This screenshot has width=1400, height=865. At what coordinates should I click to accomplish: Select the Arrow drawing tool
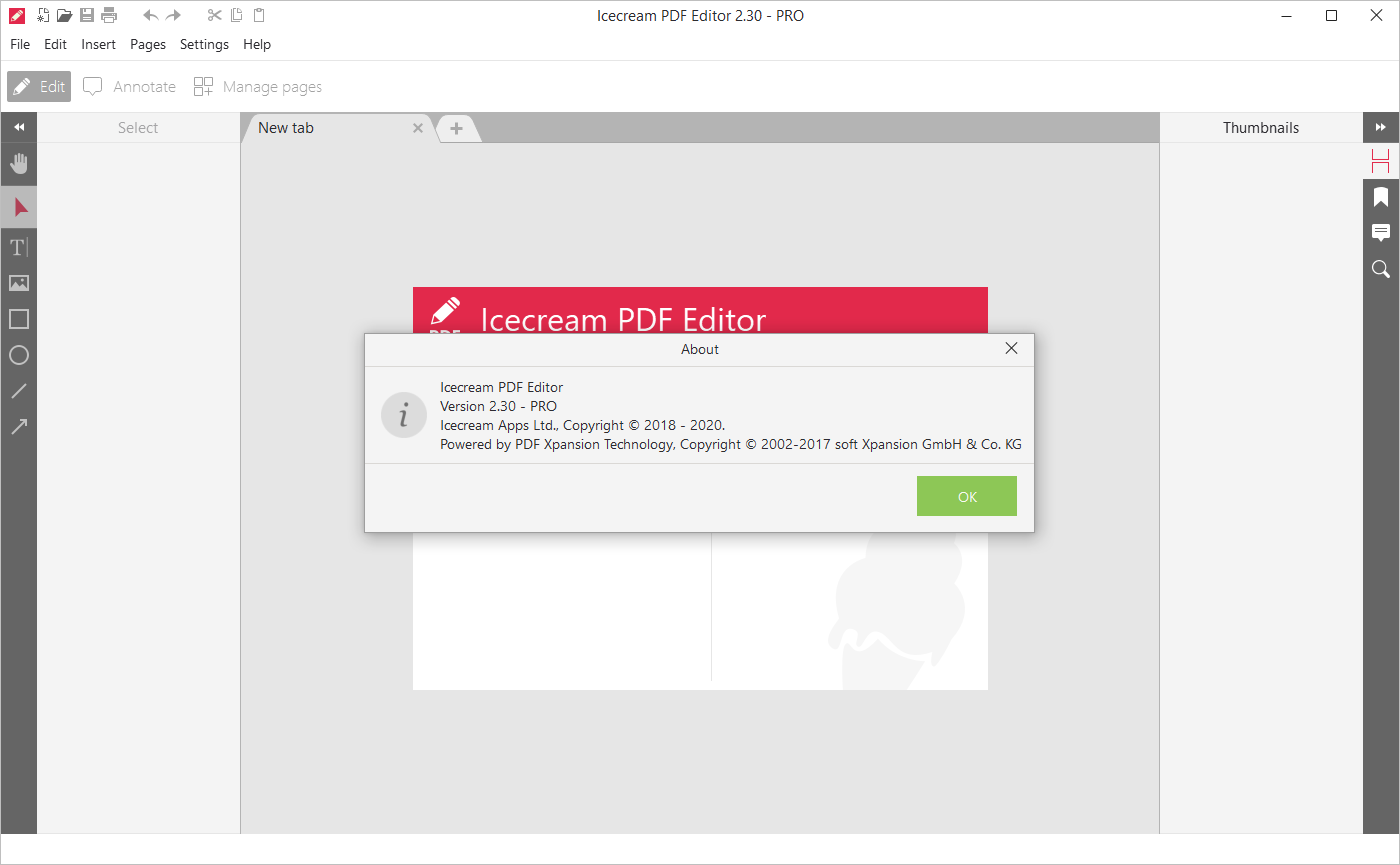point(19,427)
